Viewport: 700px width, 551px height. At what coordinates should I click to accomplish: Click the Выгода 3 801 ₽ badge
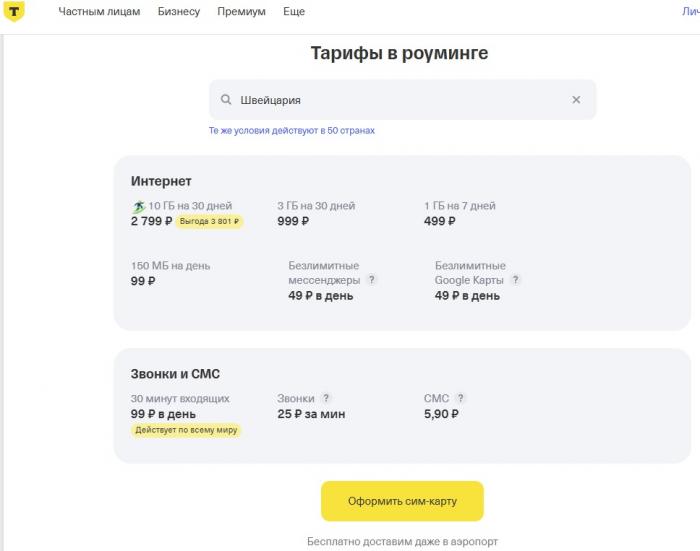coord(209,221)
